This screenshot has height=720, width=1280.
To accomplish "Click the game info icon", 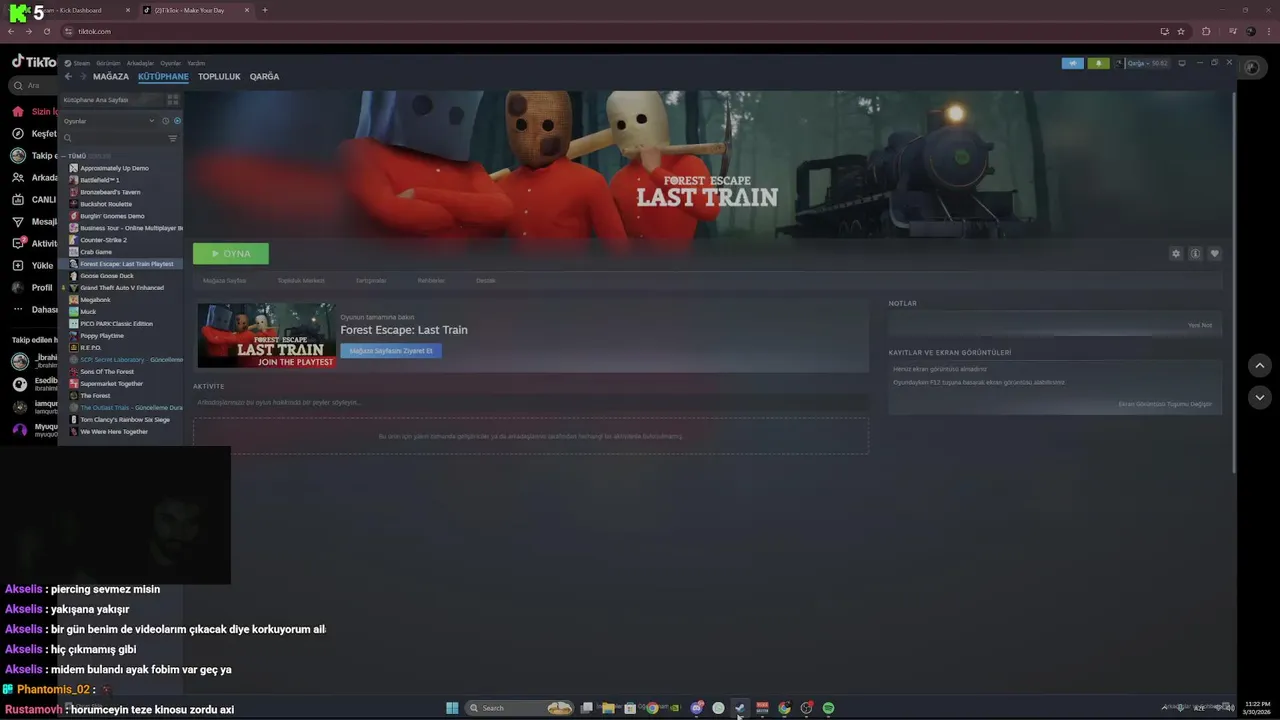I will coord(1195,254).
